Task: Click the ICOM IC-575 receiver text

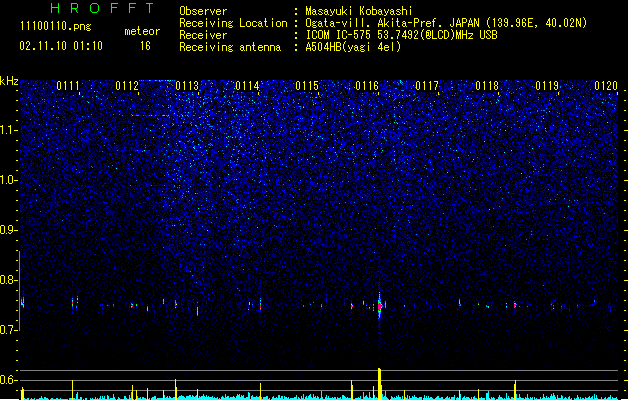Action: 401,35
